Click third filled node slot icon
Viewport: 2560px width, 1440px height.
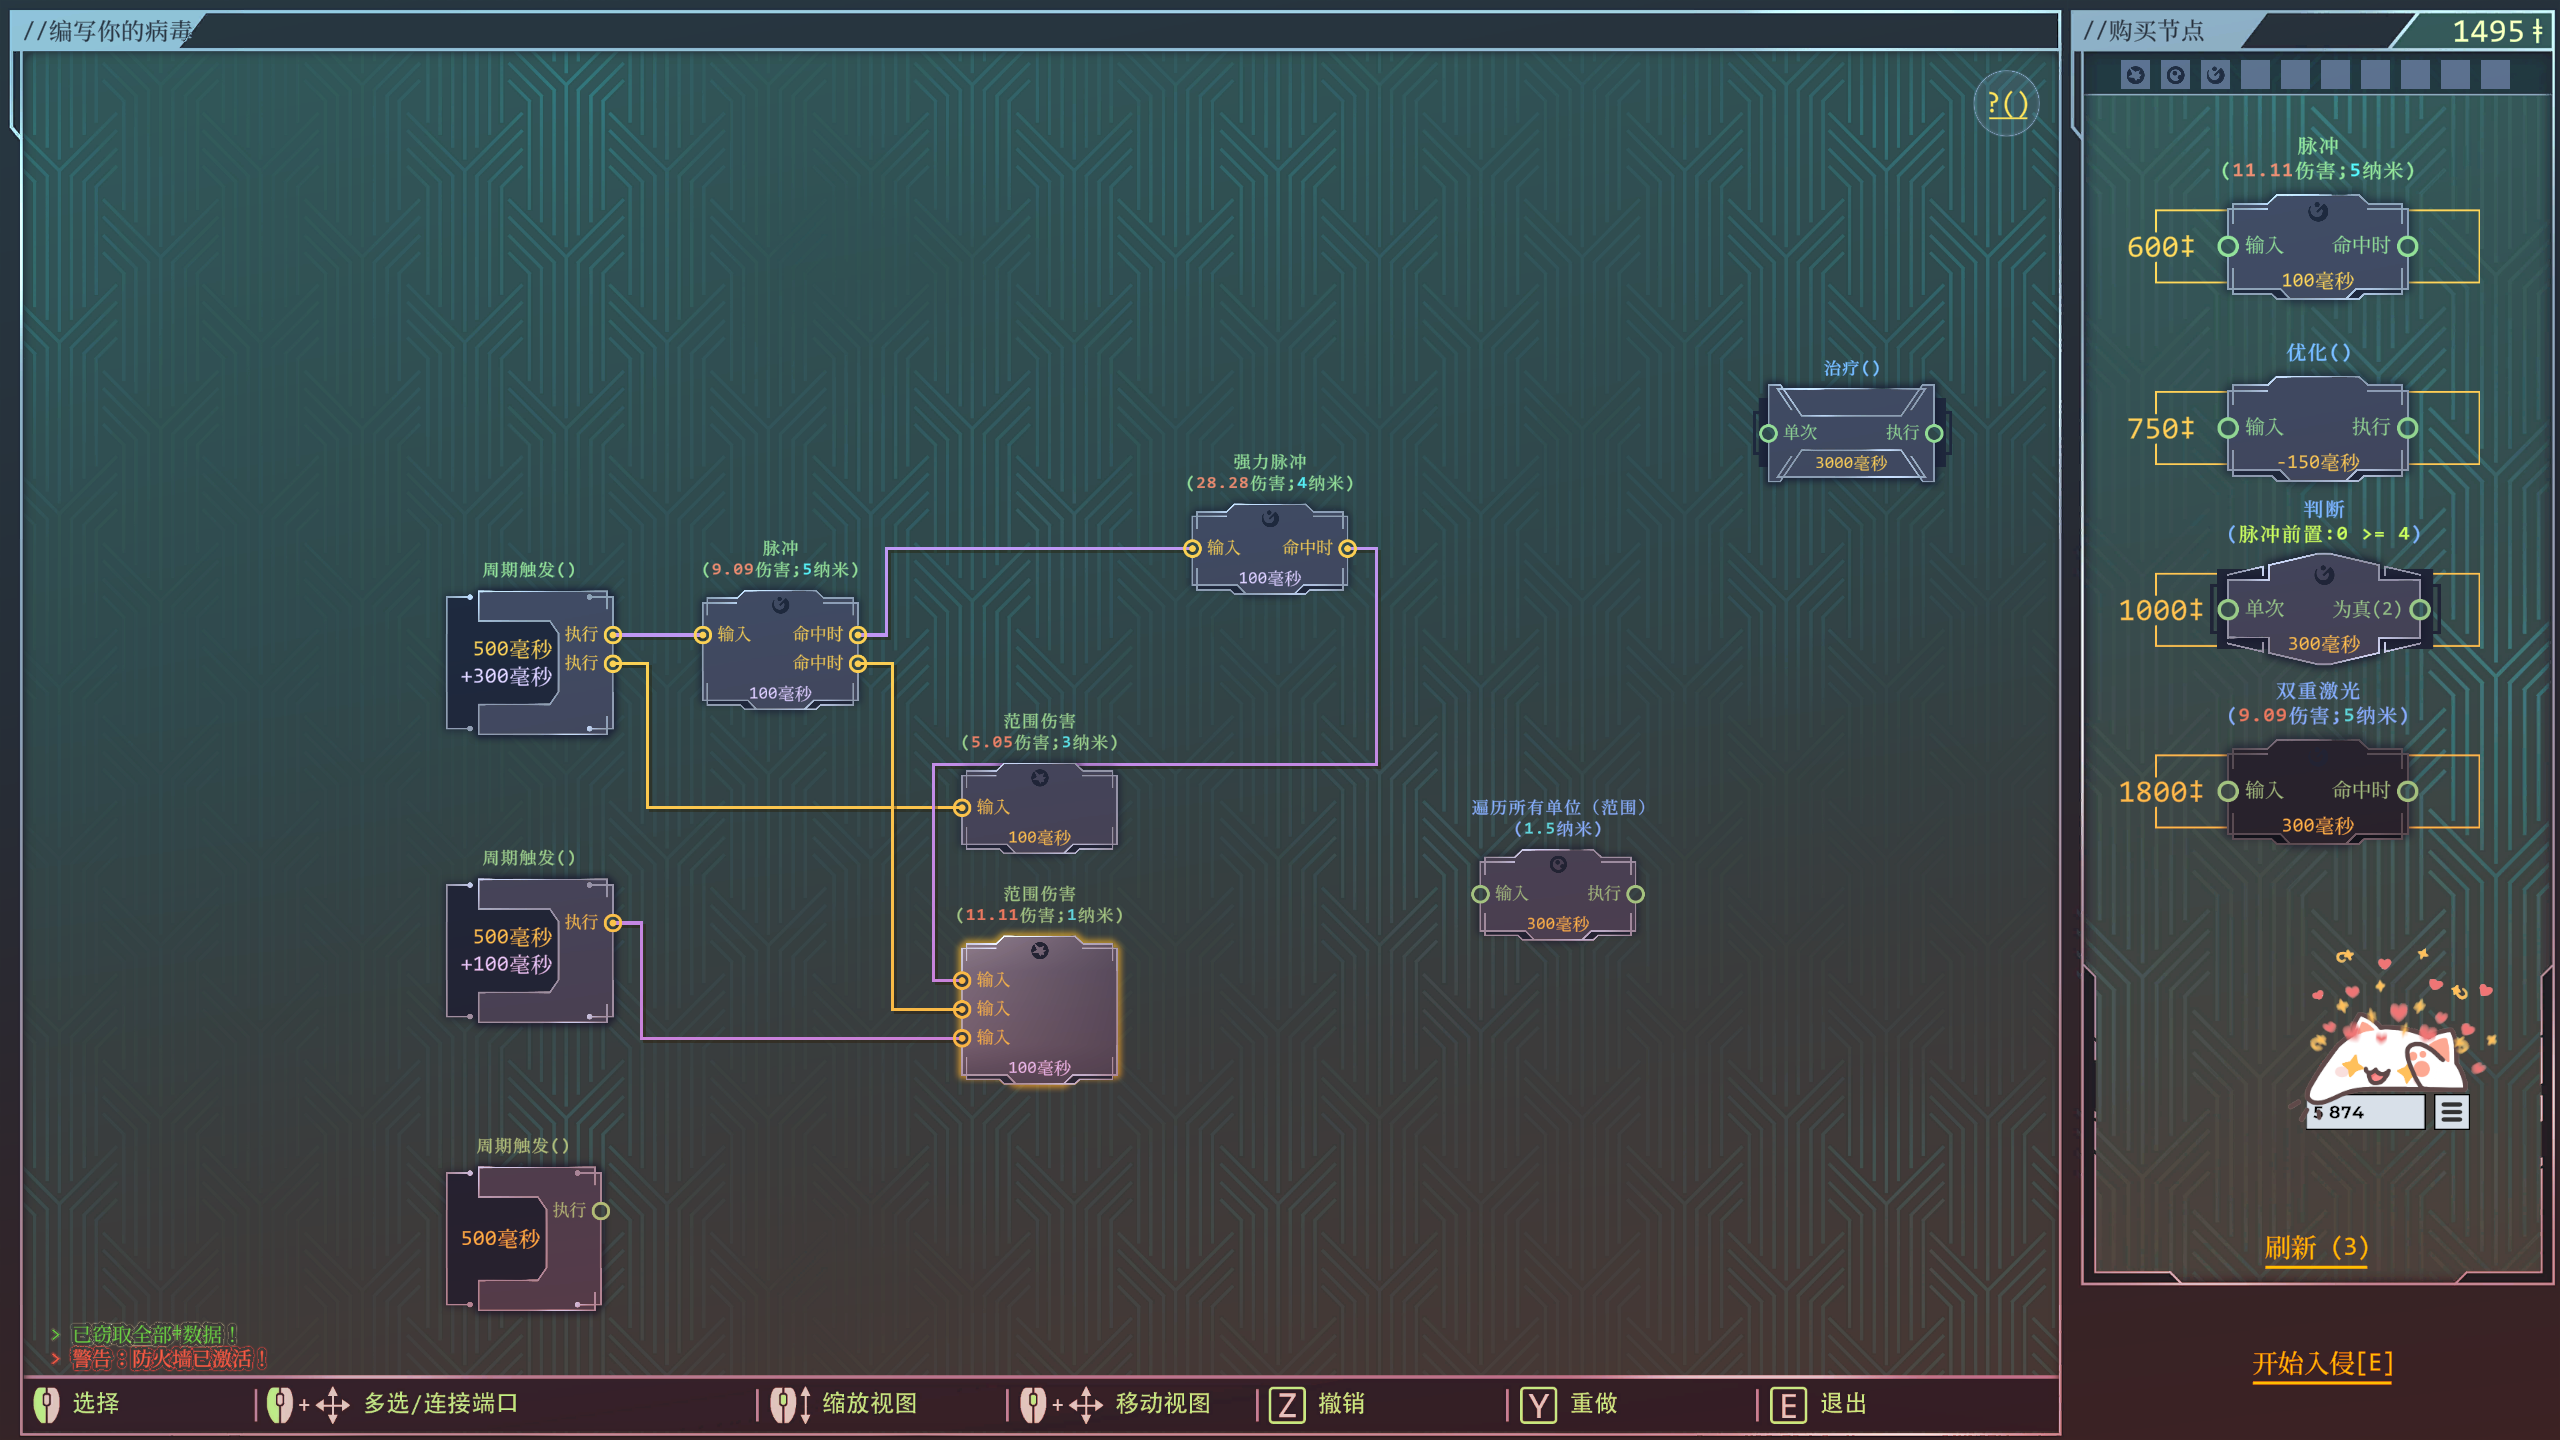pyautogui.click(x=2215, y=75)
